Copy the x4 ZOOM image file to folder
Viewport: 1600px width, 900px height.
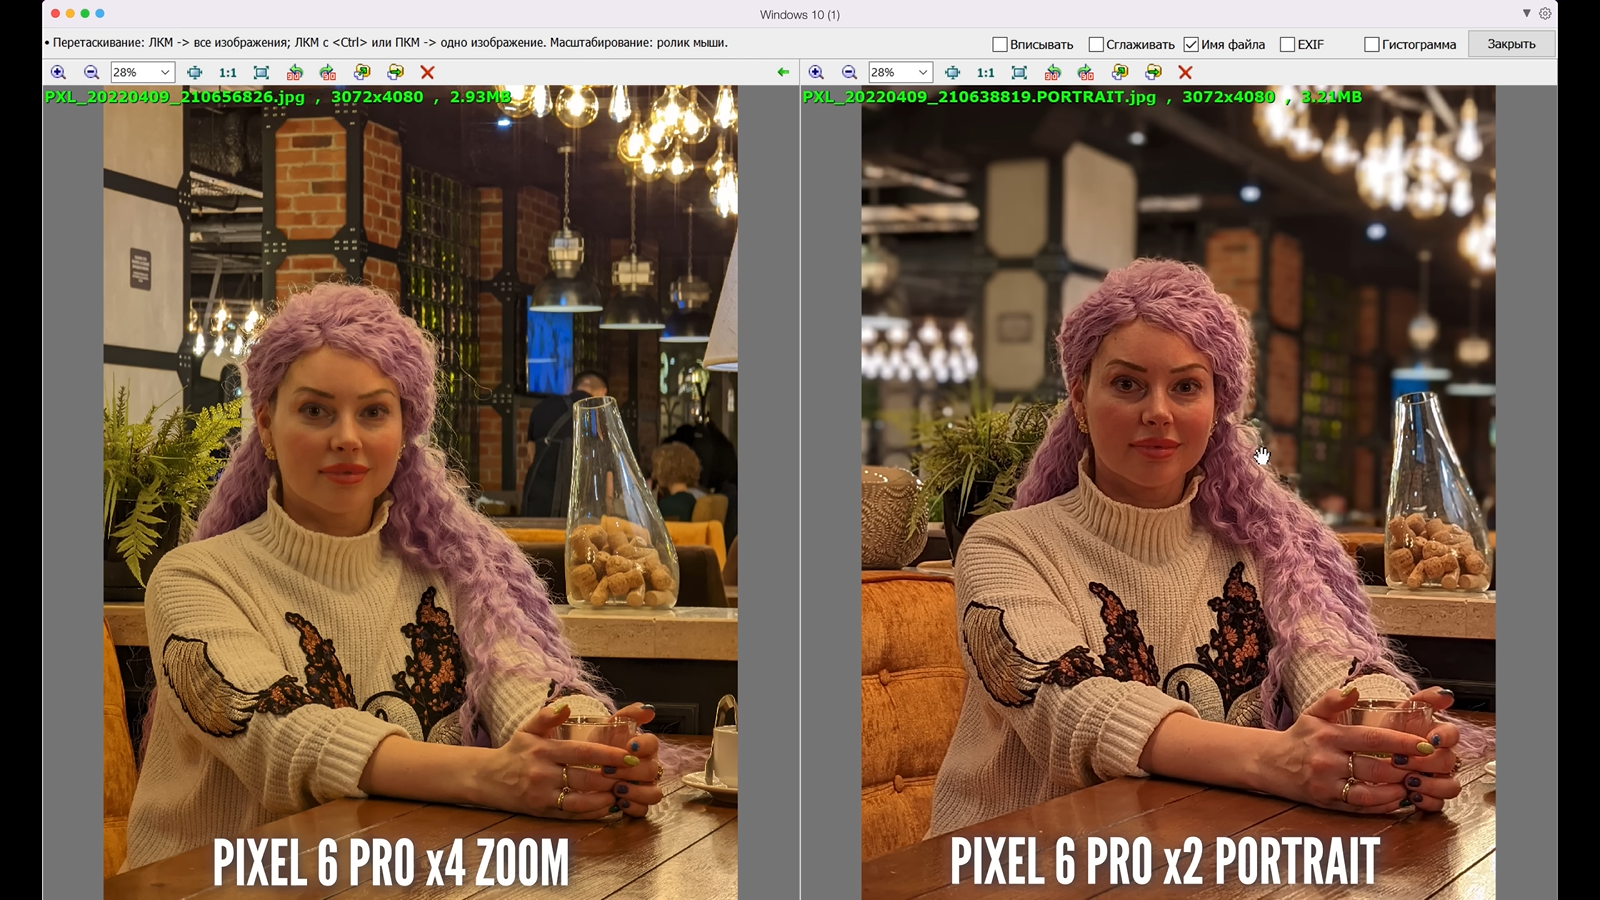click(x=362, y=72)
